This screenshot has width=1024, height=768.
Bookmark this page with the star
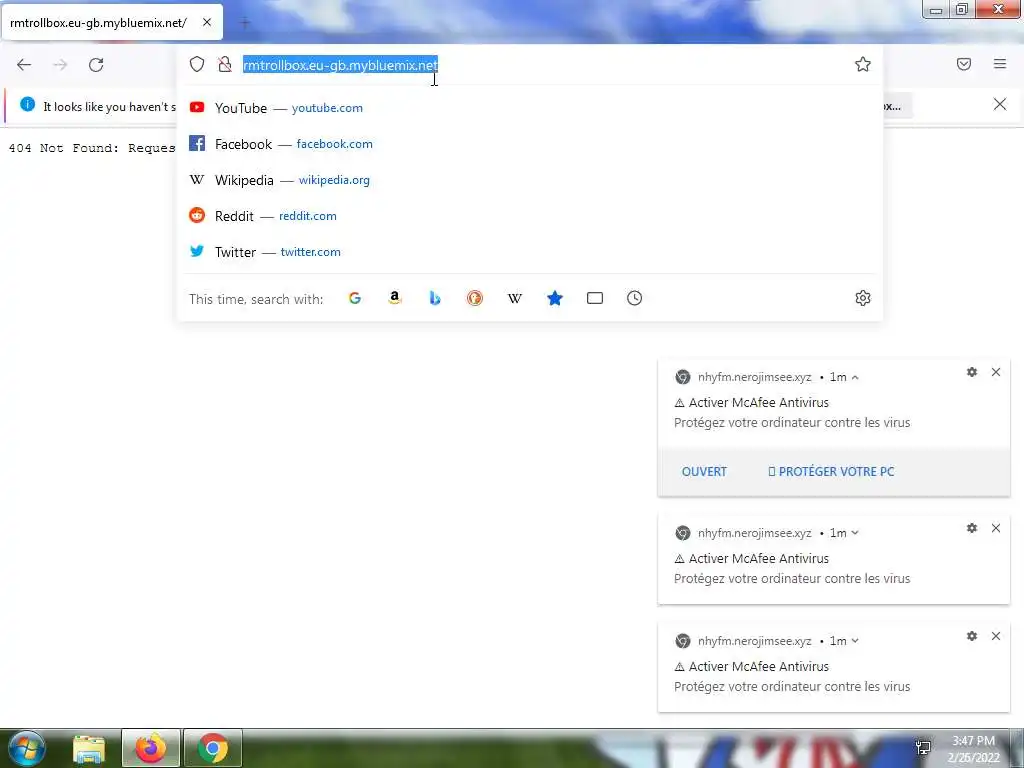863,64
